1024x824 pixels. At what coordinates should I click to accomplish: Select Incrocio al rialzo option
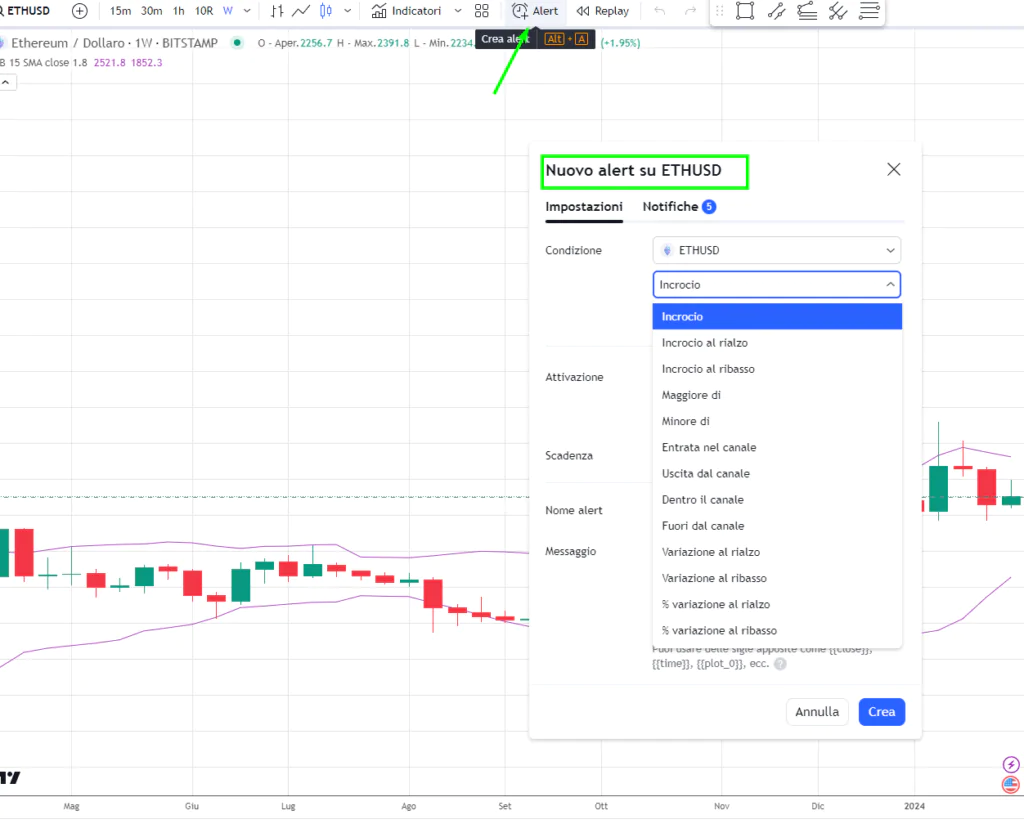(777, 343)
